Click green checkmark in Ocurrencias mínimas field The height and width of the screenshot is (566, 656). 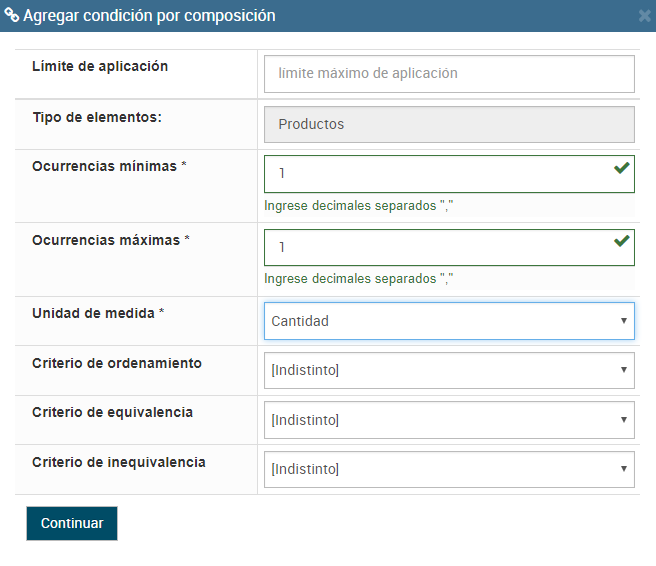[621, 168]
